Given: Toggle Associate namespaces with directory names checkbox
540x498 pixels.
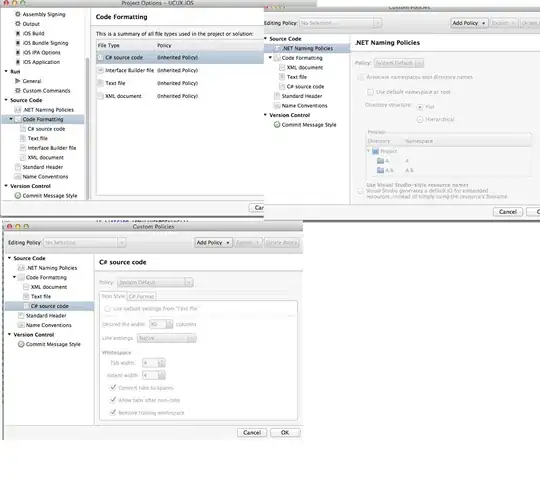Looking at the screenshot, I should (361, 77).
